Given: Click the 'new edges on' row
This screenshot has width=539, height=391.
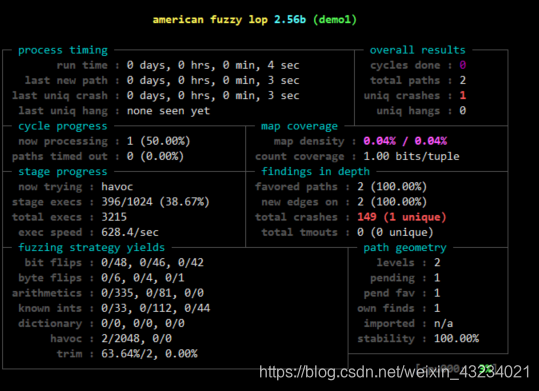Looking at the screenshot, I should (x=344, y=202).
